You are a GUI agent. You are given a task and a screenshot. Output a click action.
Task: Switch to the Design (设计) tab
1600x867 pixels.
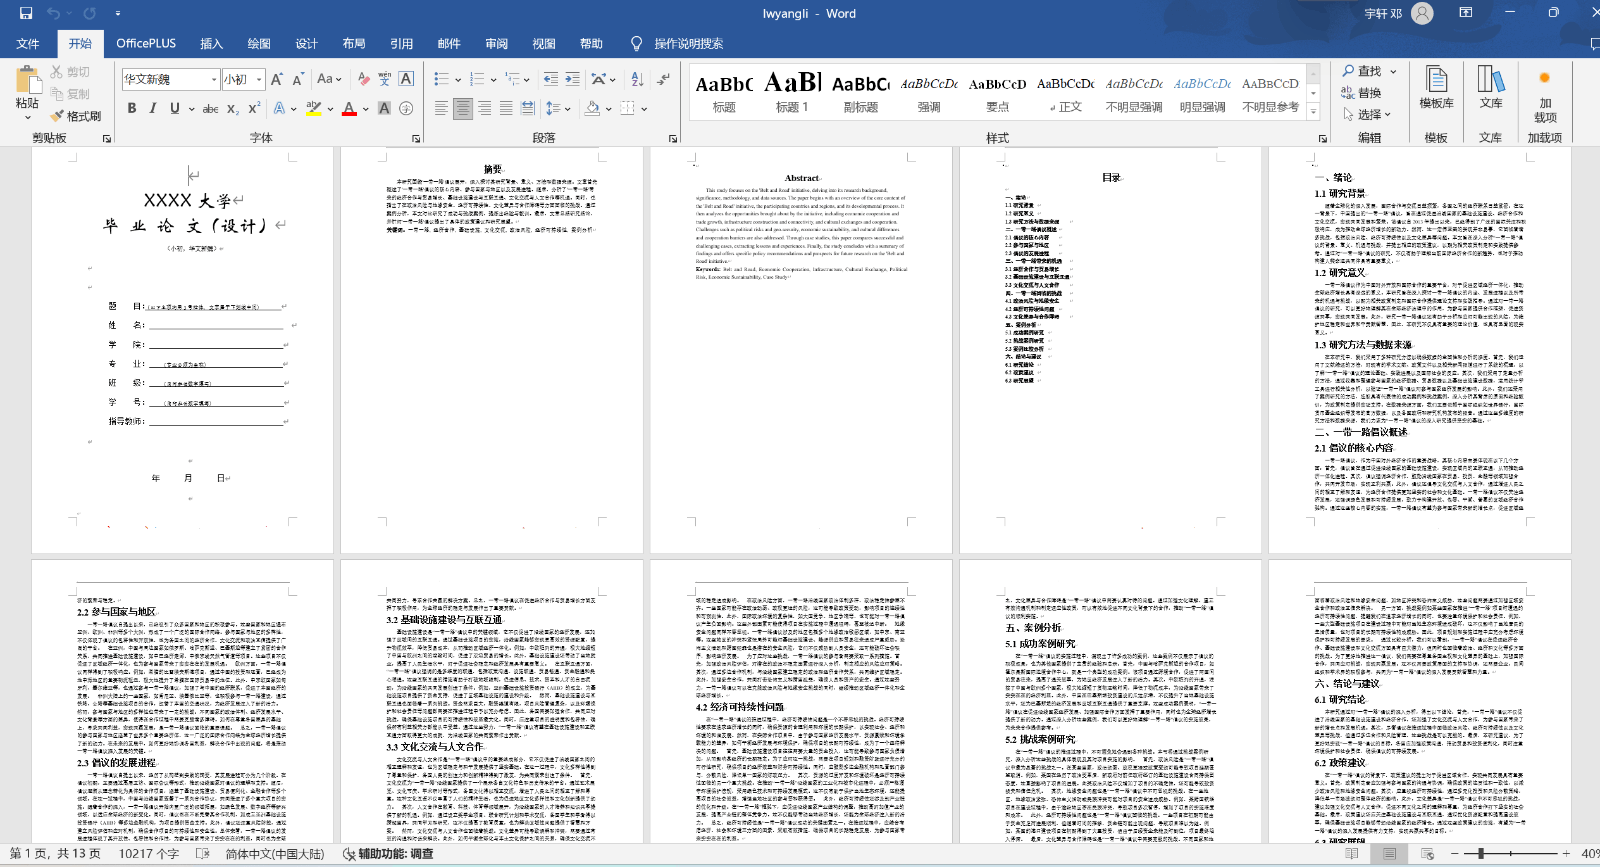[306, 43]
